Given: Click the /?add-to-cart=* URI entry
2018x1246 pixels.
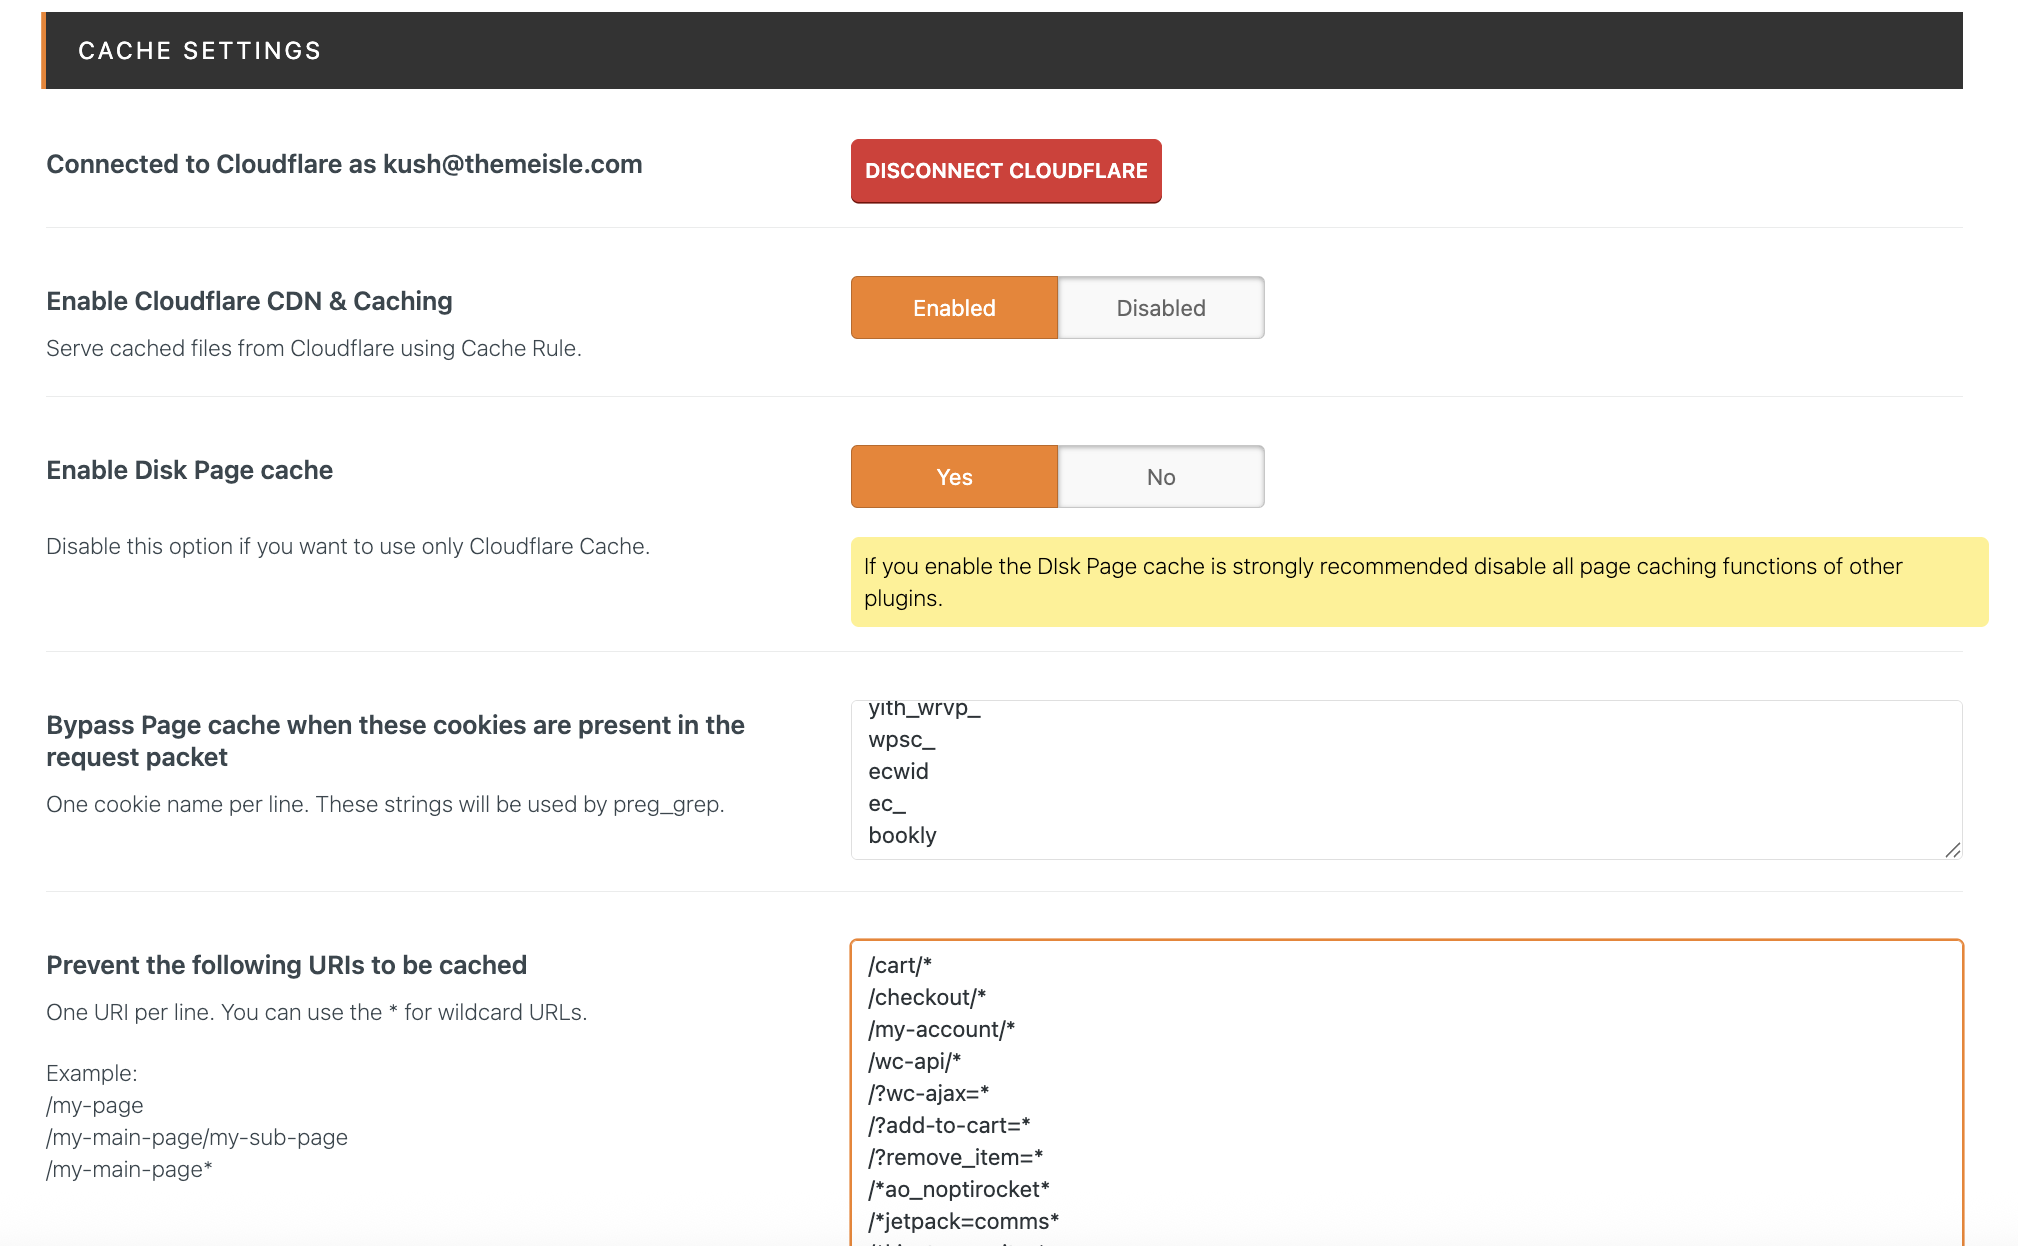Looking at the screenshot, I should tap(948, 1126).
